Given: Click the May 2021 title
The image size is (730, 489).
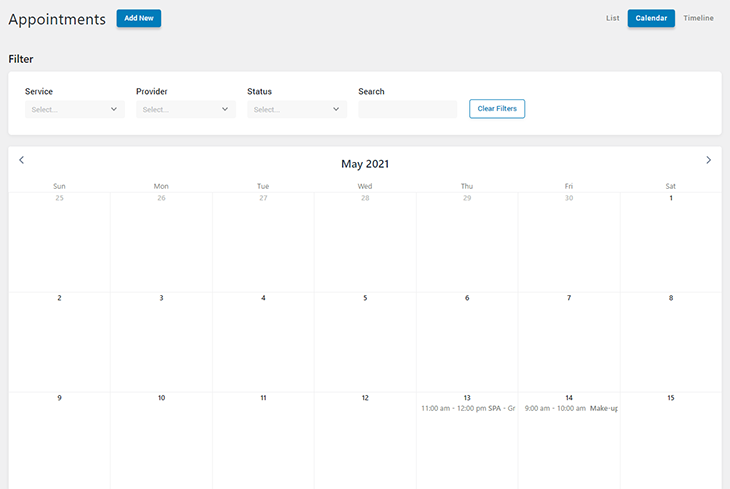Looking at the screenshot, I should (365, 164).
